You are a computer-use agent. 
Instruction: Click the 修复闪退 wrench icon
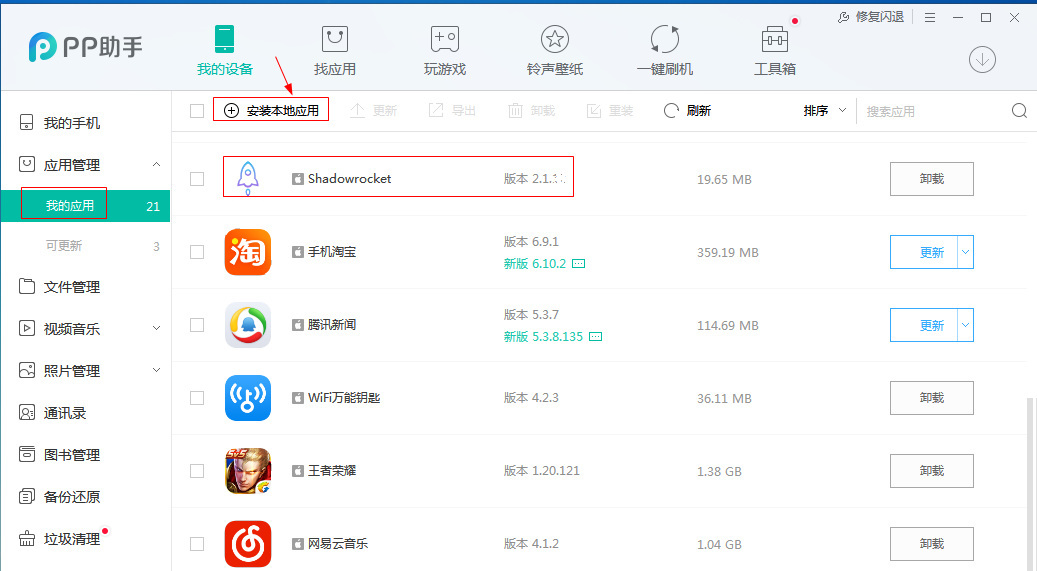[x=843, y=17]
